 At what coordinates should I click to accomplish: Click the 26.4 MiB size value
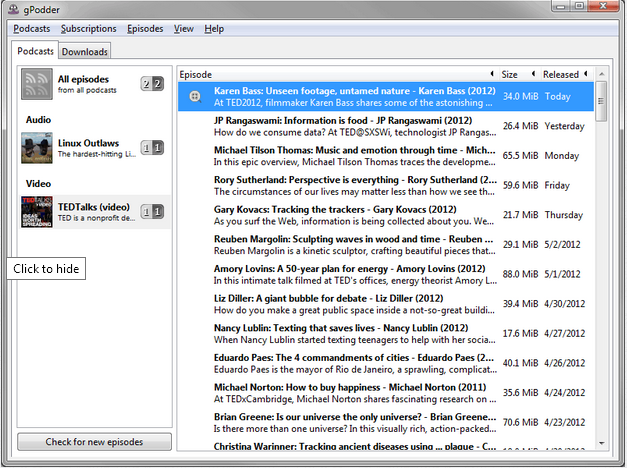(x=520, y=126)
